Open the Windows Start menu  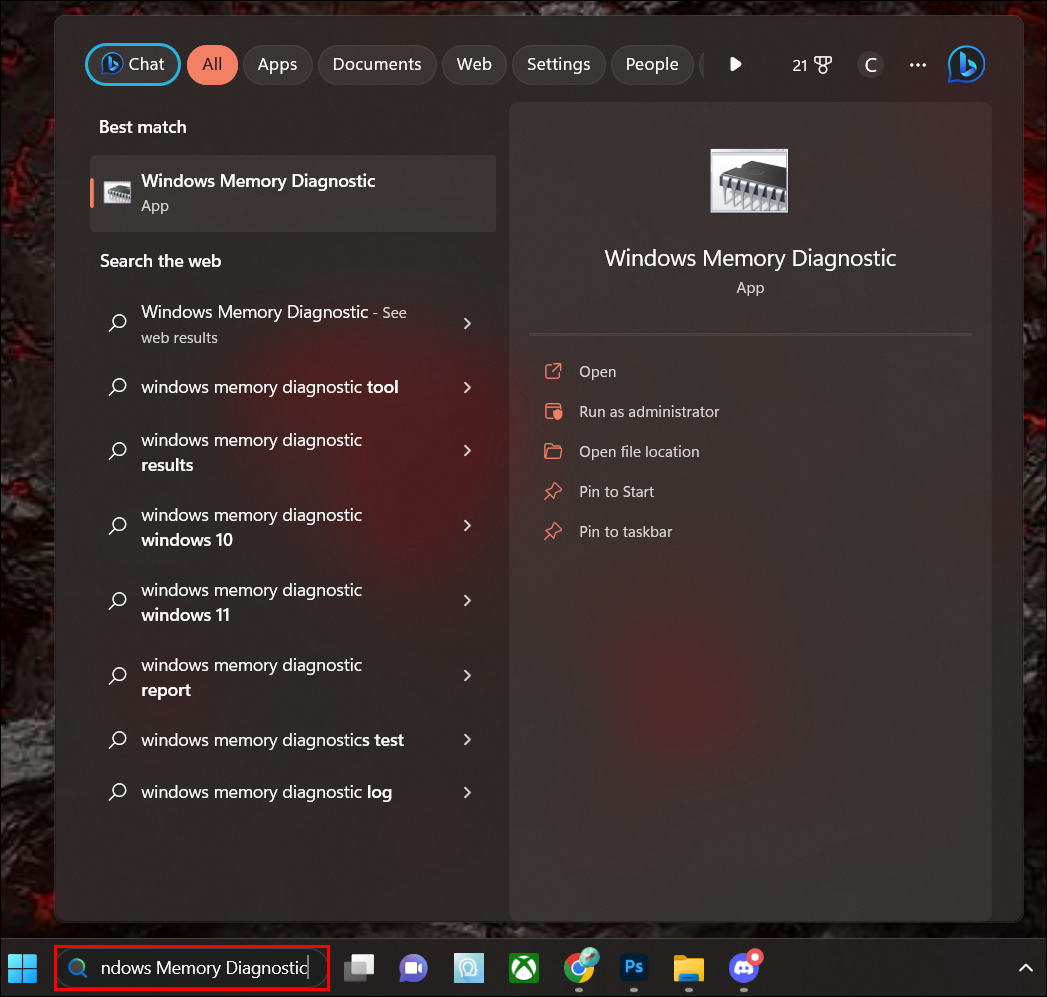(x=23, y=968)
